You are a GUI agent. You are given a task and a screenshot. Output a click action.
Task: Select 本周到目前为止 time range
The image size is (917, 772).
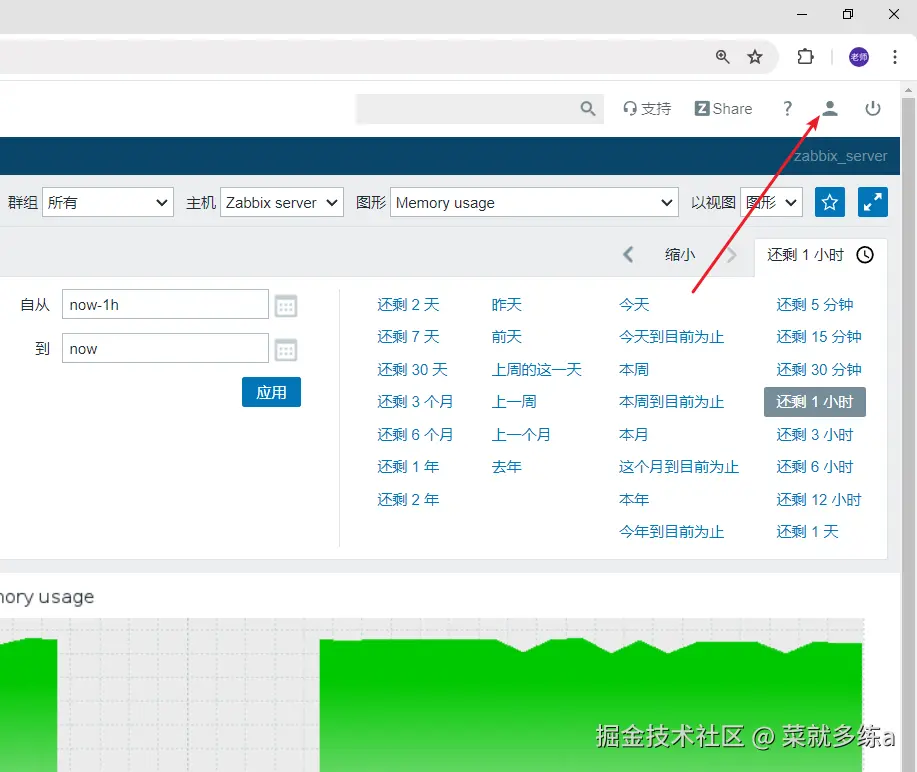(x=671, y=402)
